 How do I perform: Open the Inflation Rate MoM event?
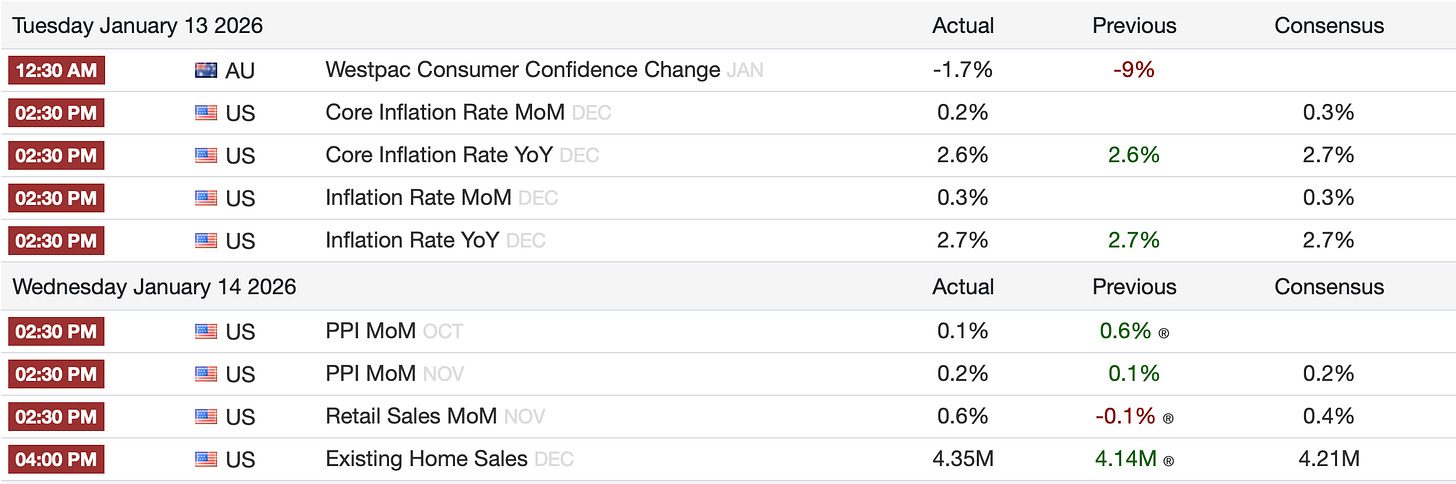click(x=418, y=198)
